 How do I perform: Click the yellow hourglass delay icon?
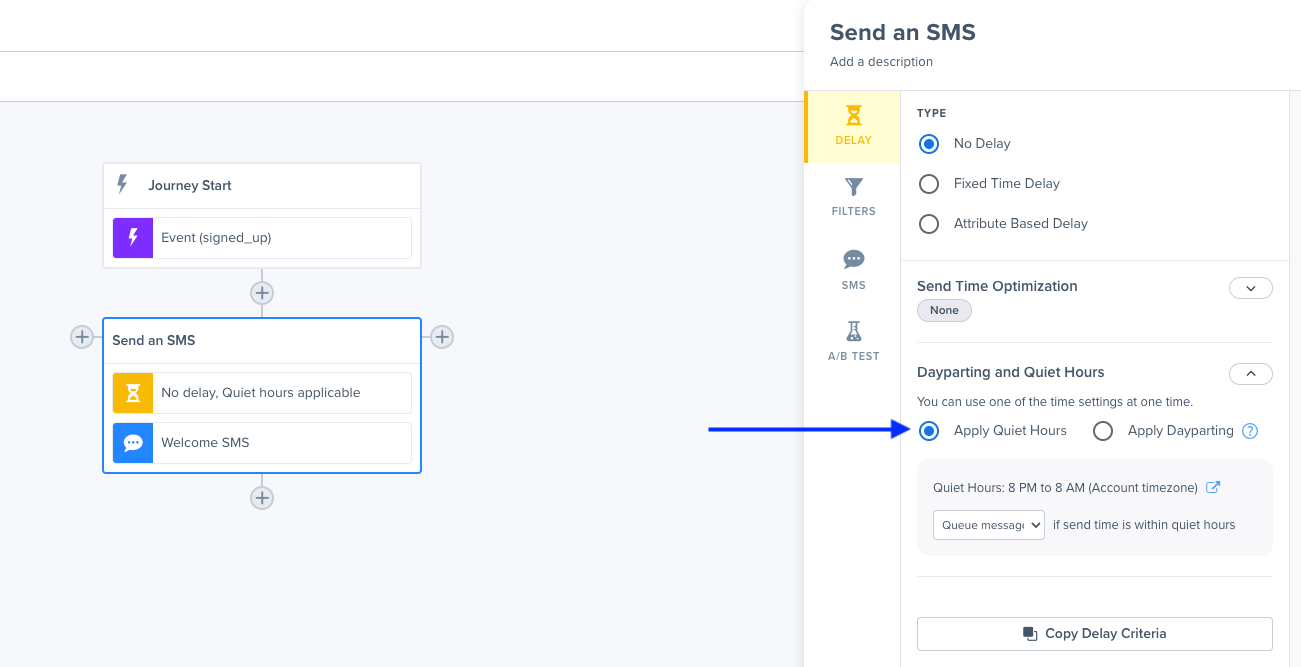133,393
